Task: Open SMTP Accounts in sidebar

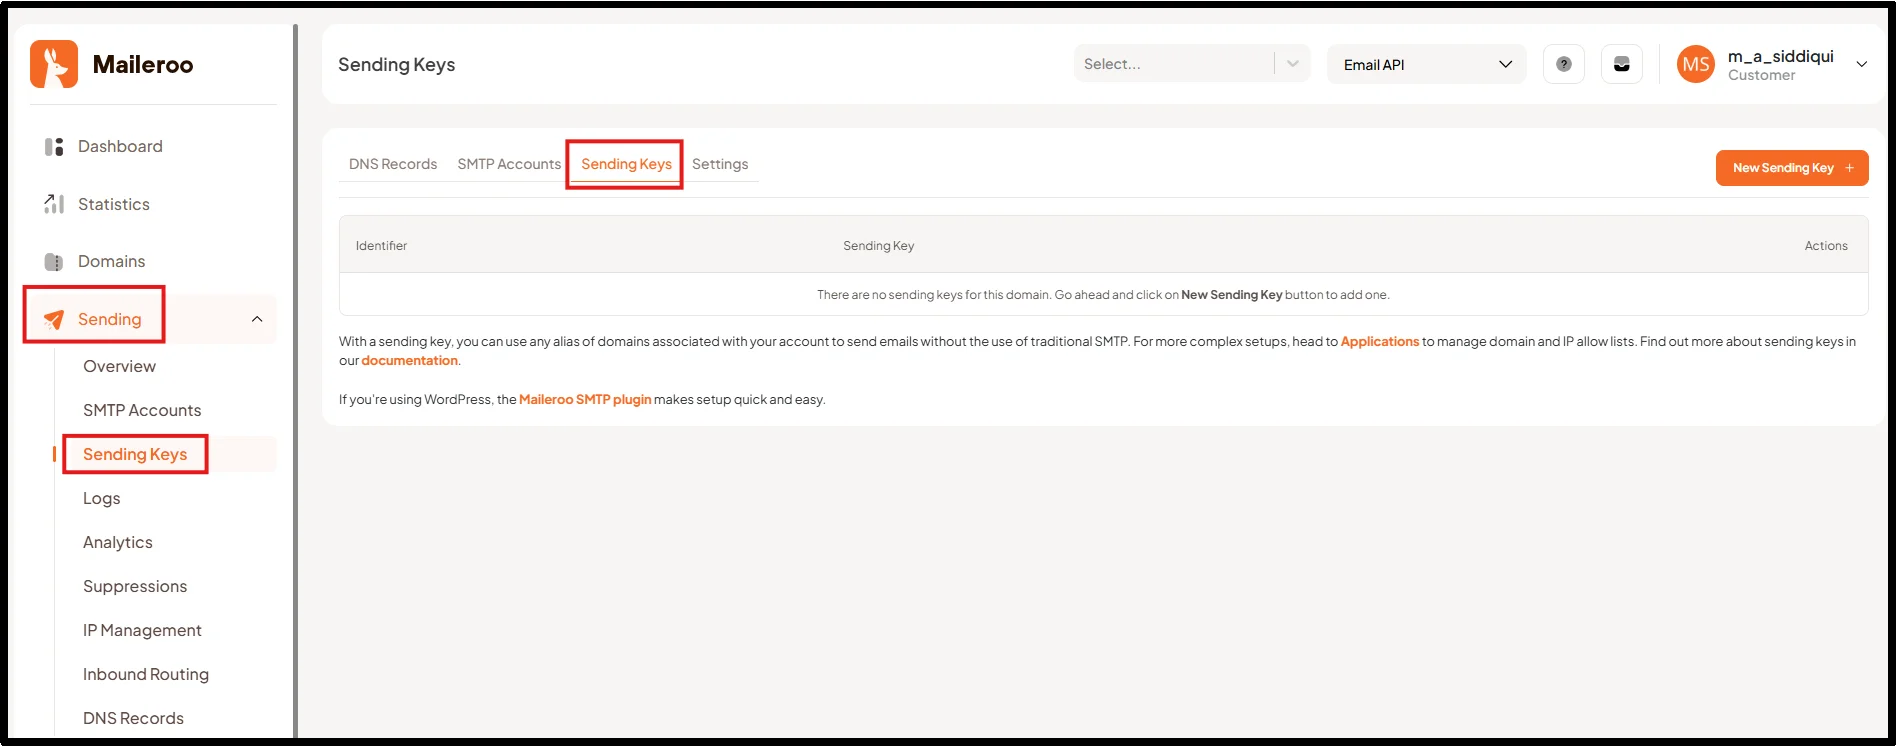Action: pyautogui.click(x=142, y=410)
